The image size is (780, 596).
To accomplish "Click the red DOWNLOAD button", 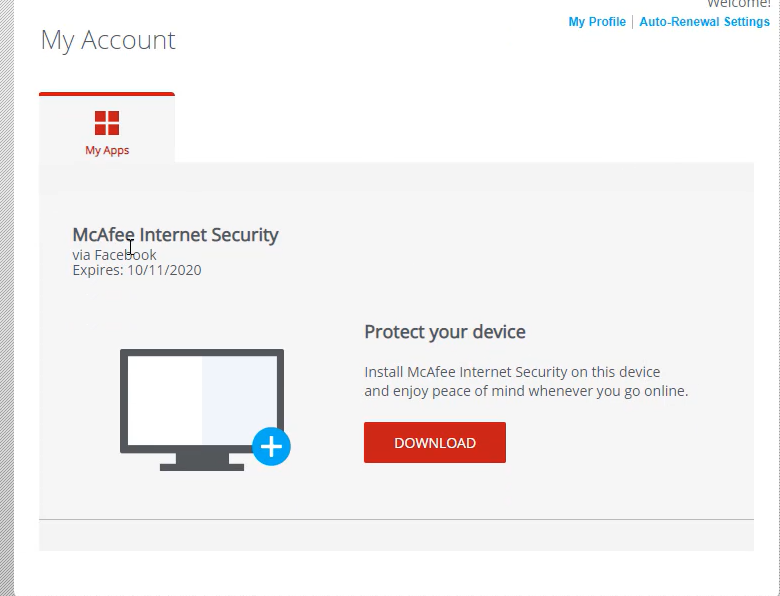I will 435,443.
